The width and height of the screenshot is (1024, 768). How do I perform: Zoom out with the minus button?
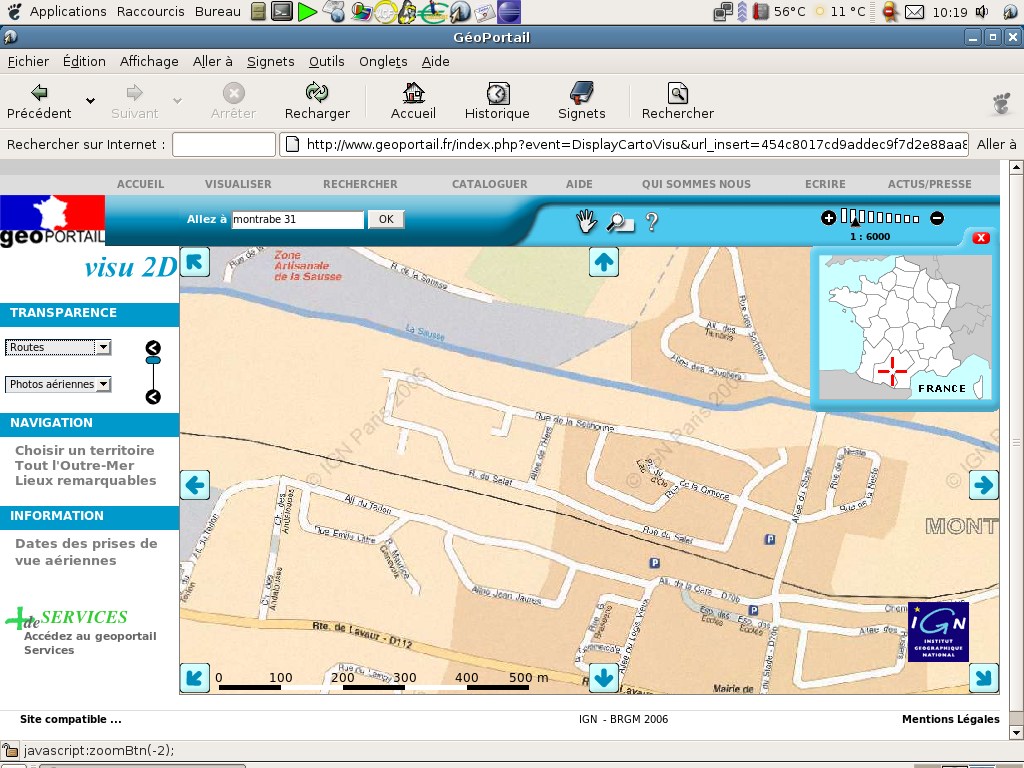click(x=936, y=218)
